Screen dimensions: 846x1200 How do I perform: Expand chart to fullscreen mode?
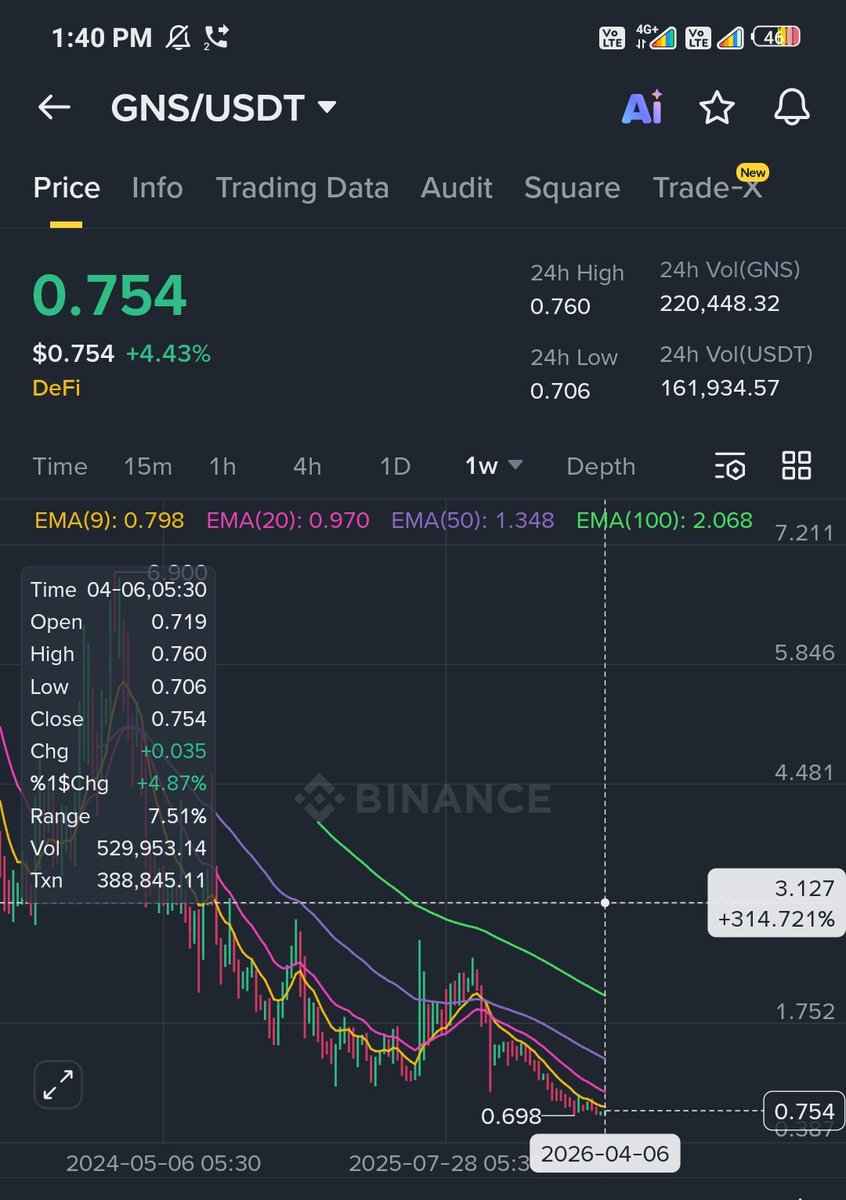point(58,1084)
